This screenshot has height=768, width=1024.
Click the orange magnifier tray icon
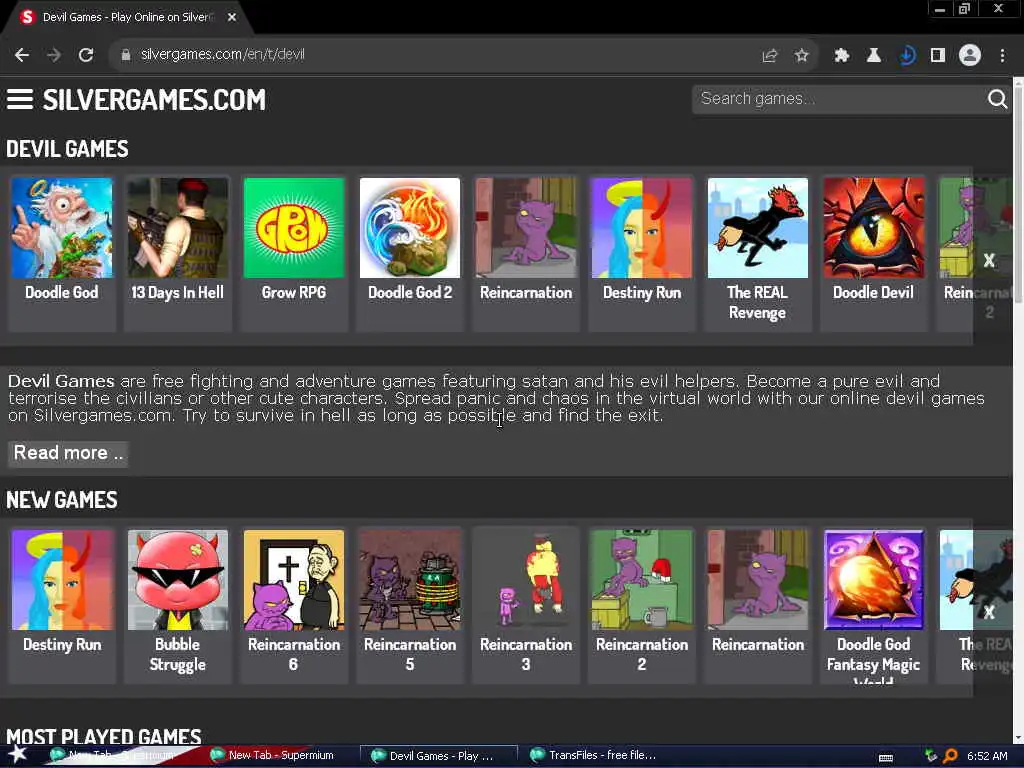(x=950, y=756)
